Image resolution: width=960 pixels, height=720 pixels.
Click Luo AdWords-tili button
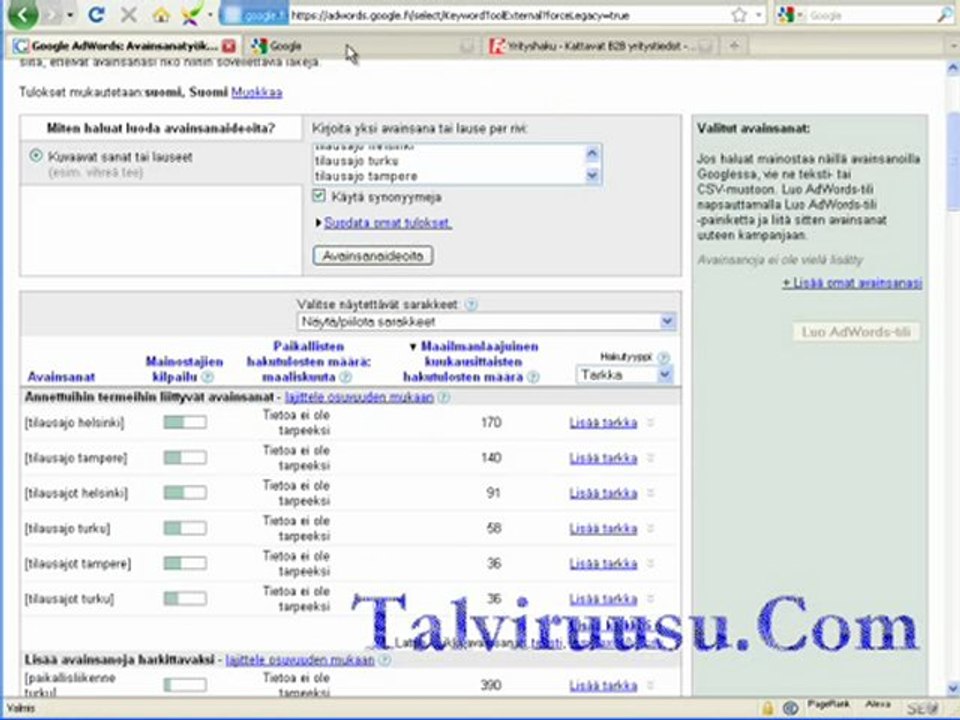(x=856, y=332)
